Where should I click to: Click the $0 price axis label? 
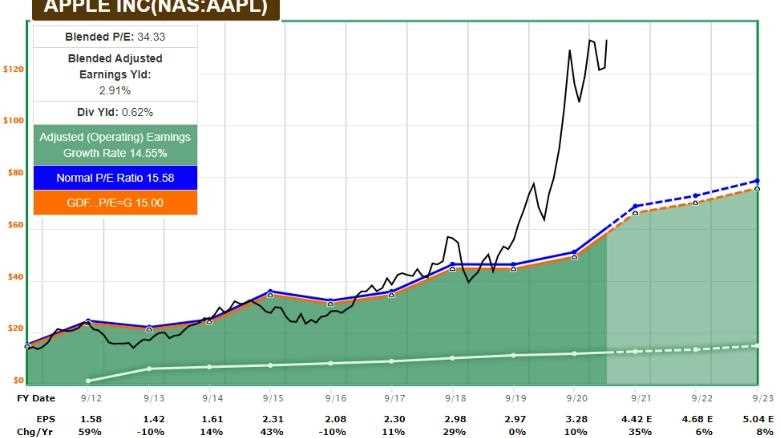[18, 380]
